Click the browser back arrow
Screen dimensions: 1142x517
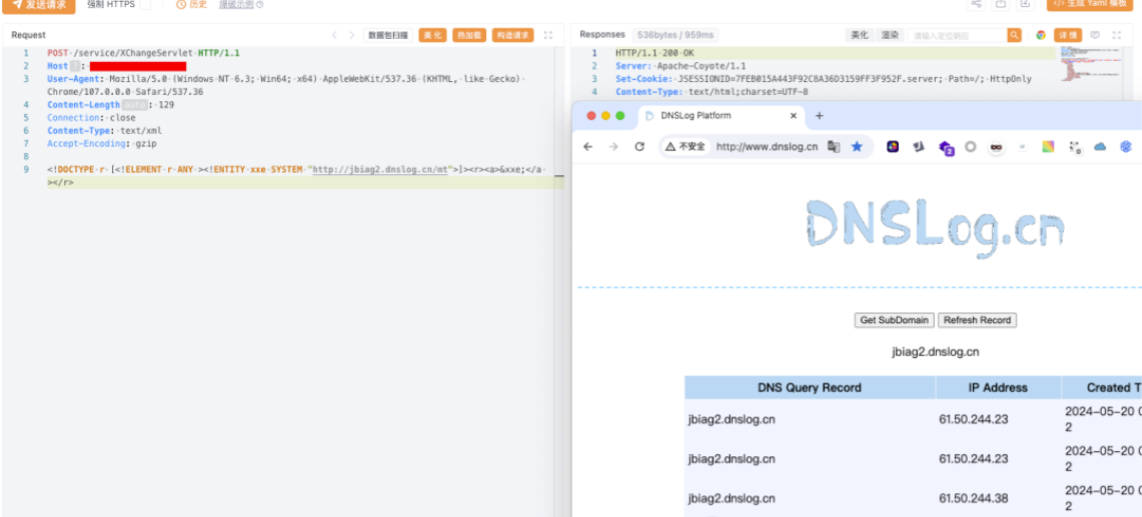588,146
